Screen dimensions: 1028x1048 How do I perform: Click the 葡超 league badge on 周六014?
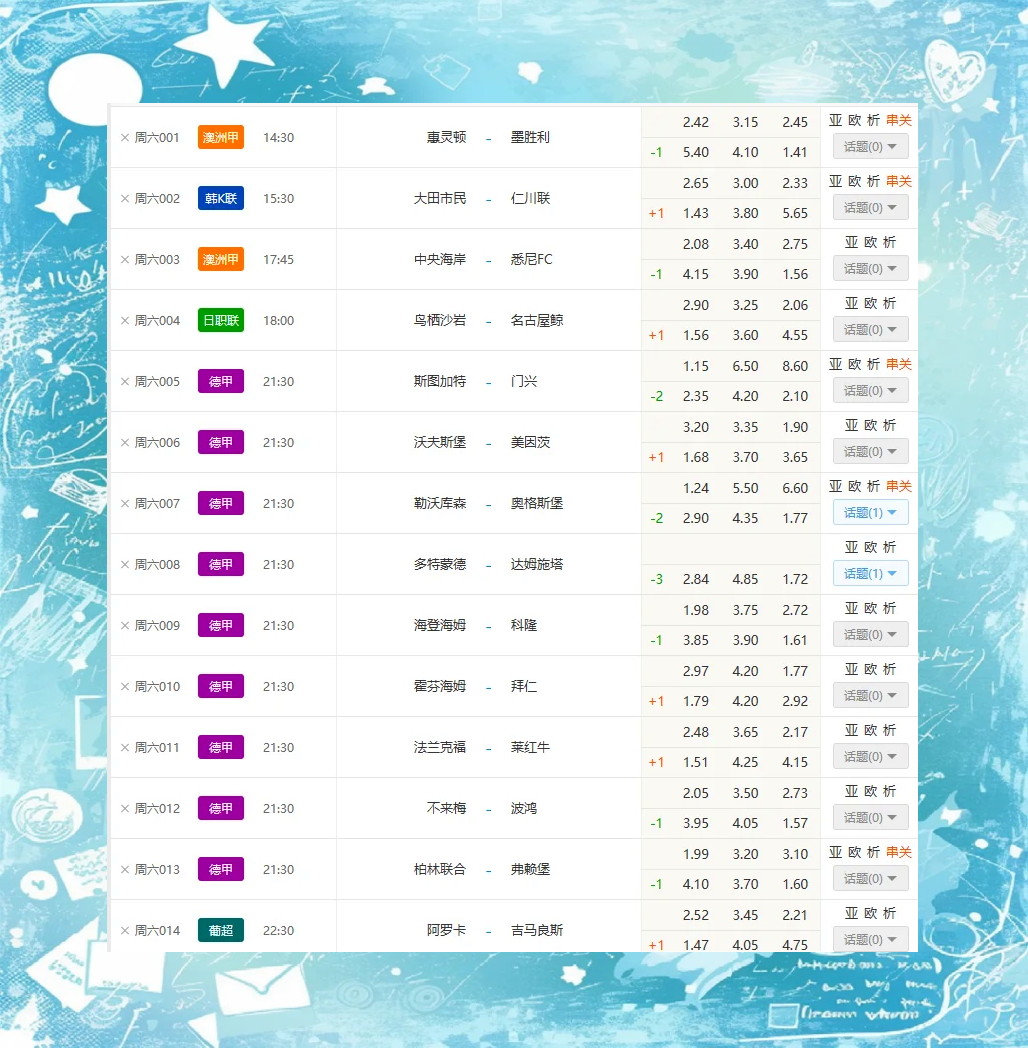point(221,931)
